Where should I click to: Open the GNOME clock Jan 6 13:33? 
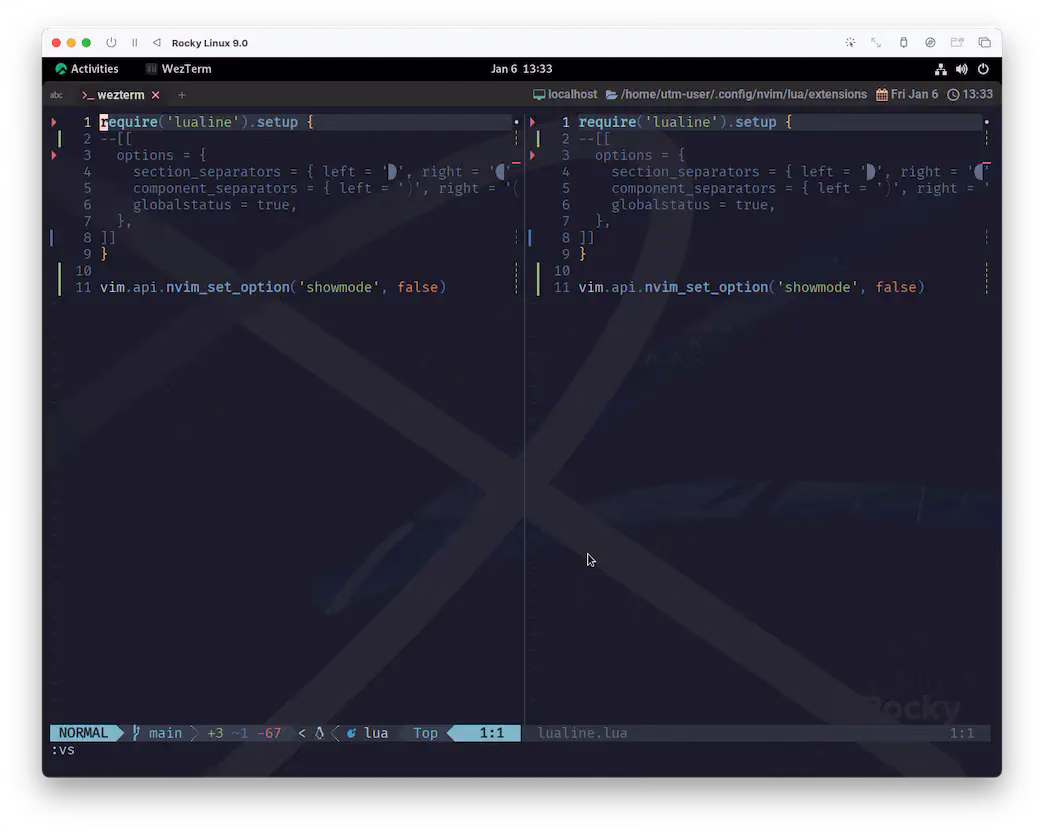coord(521,69)
